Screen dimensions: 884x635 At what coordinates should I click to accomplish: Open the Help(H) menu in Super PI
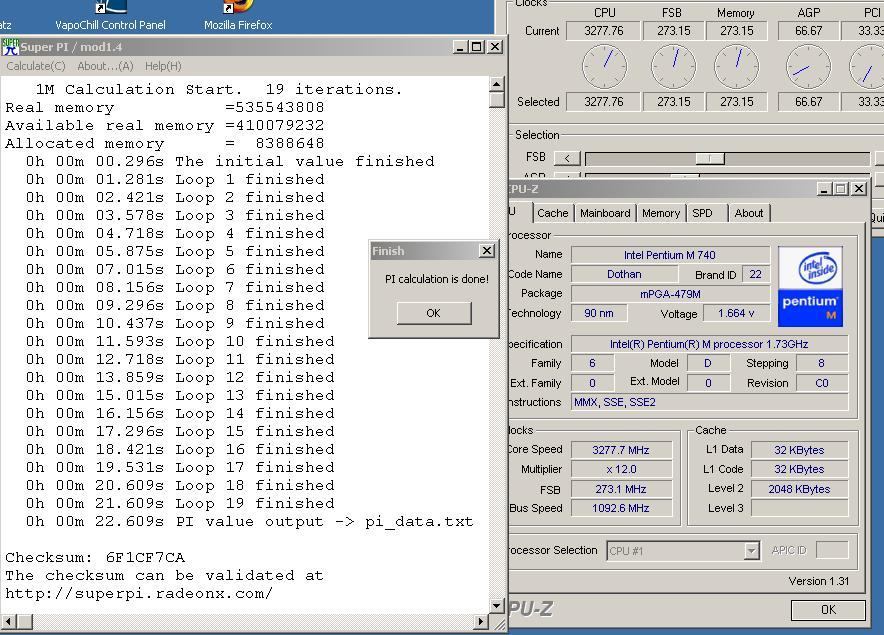coord(163,66)
